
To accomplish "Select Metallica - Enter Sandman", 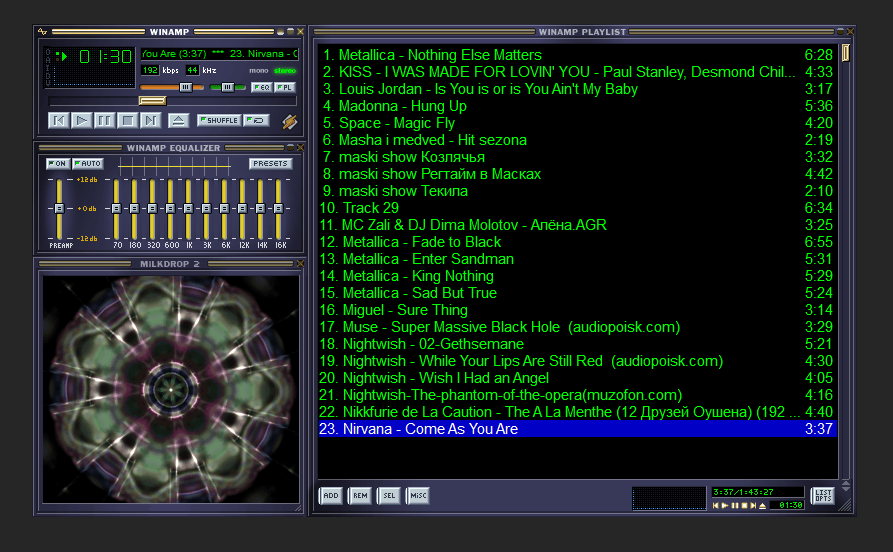I will [577, 259].
